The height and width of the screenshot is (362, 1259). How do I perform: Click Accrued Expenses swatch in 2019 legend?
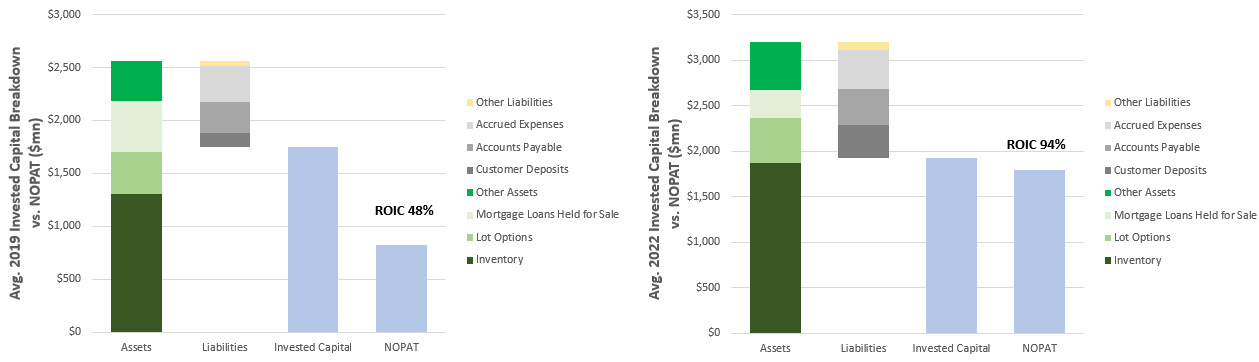(469, 125)
